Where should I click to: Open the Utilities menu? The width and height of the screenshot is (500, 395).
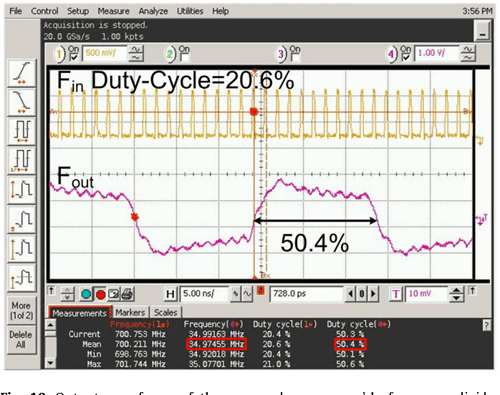(190, 11)
